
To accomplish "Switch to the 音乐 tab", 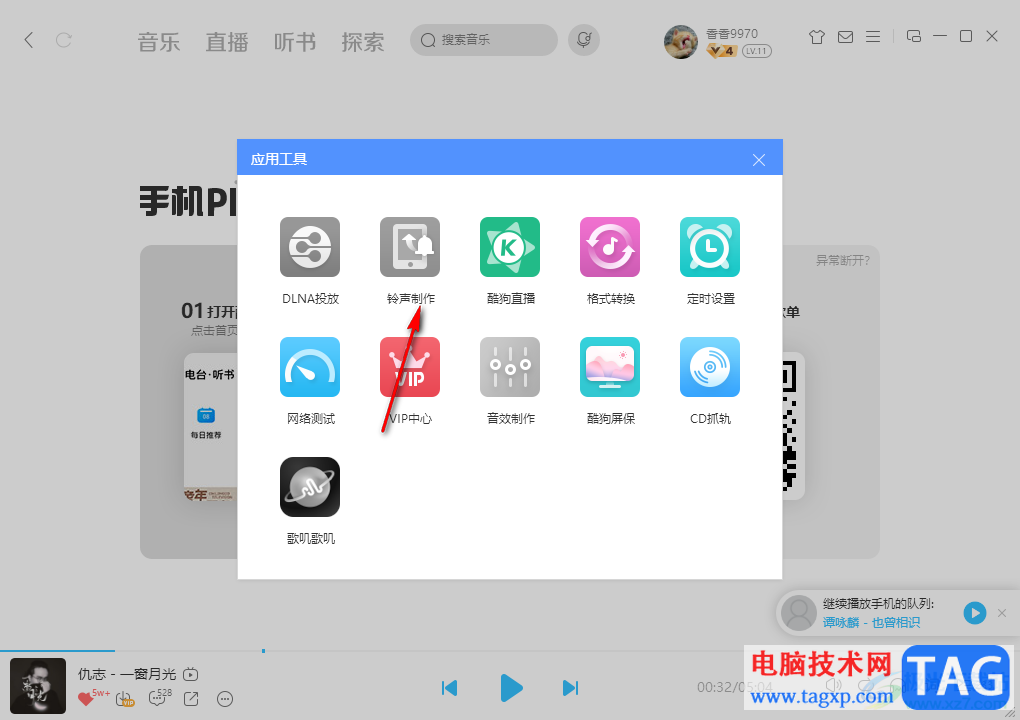I will [159, 42].
